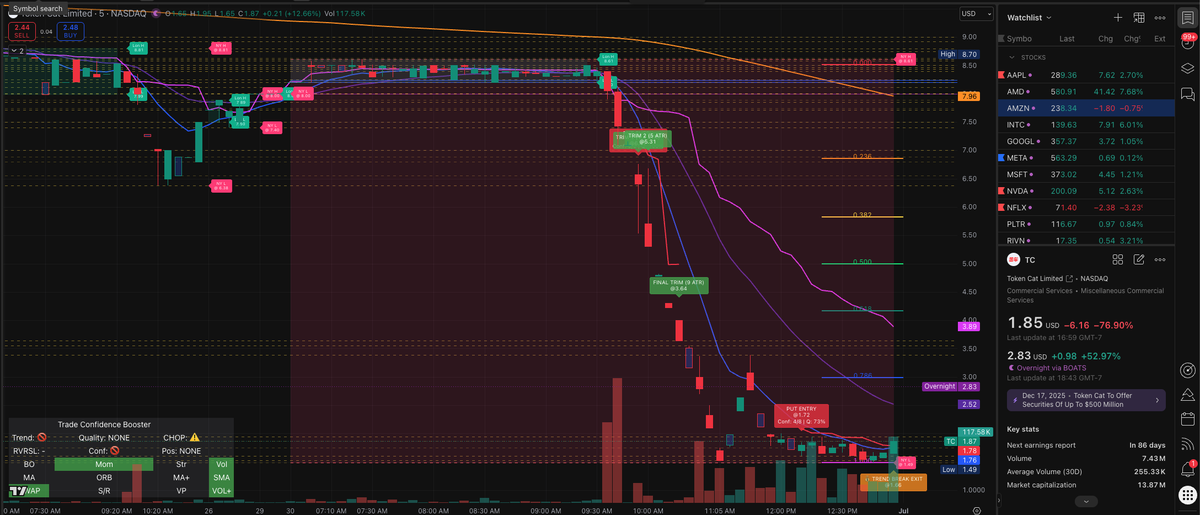This screenshot has width=1200, height=515.
Task: Select AMD in the watchlist
Action: pos(1086,91)
